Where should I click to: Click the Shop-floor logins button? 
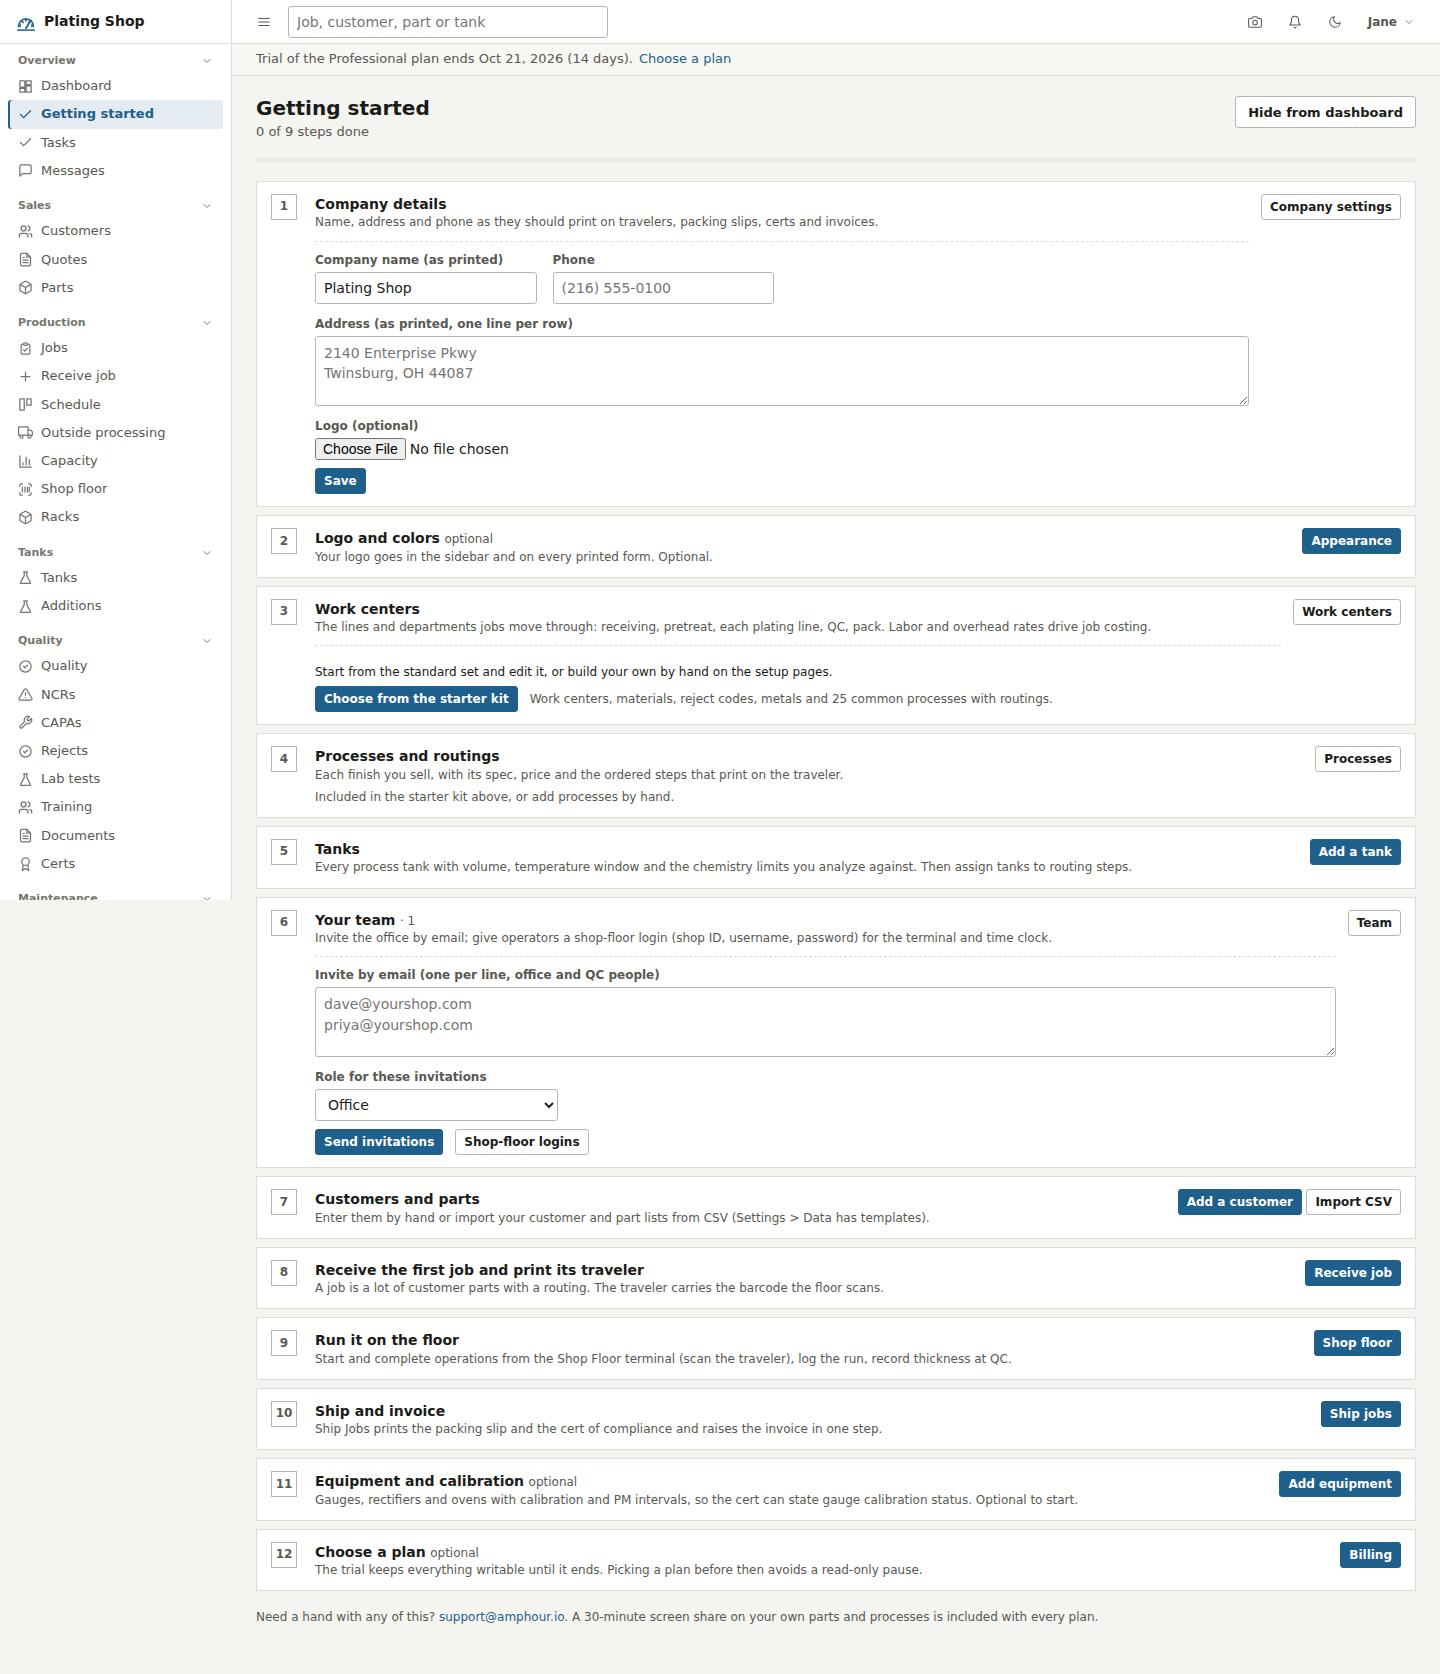522,1142
